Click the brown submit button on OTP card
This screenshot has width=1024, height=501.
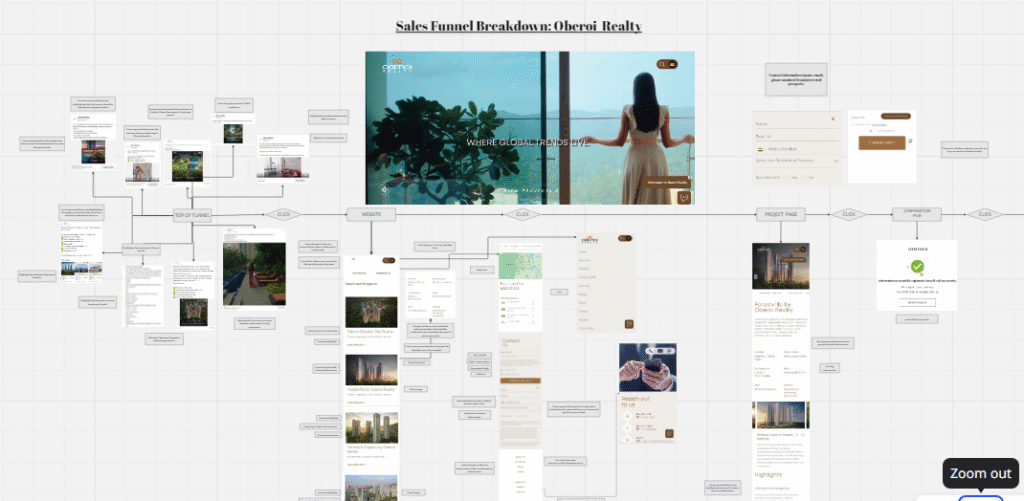point(881,143)
